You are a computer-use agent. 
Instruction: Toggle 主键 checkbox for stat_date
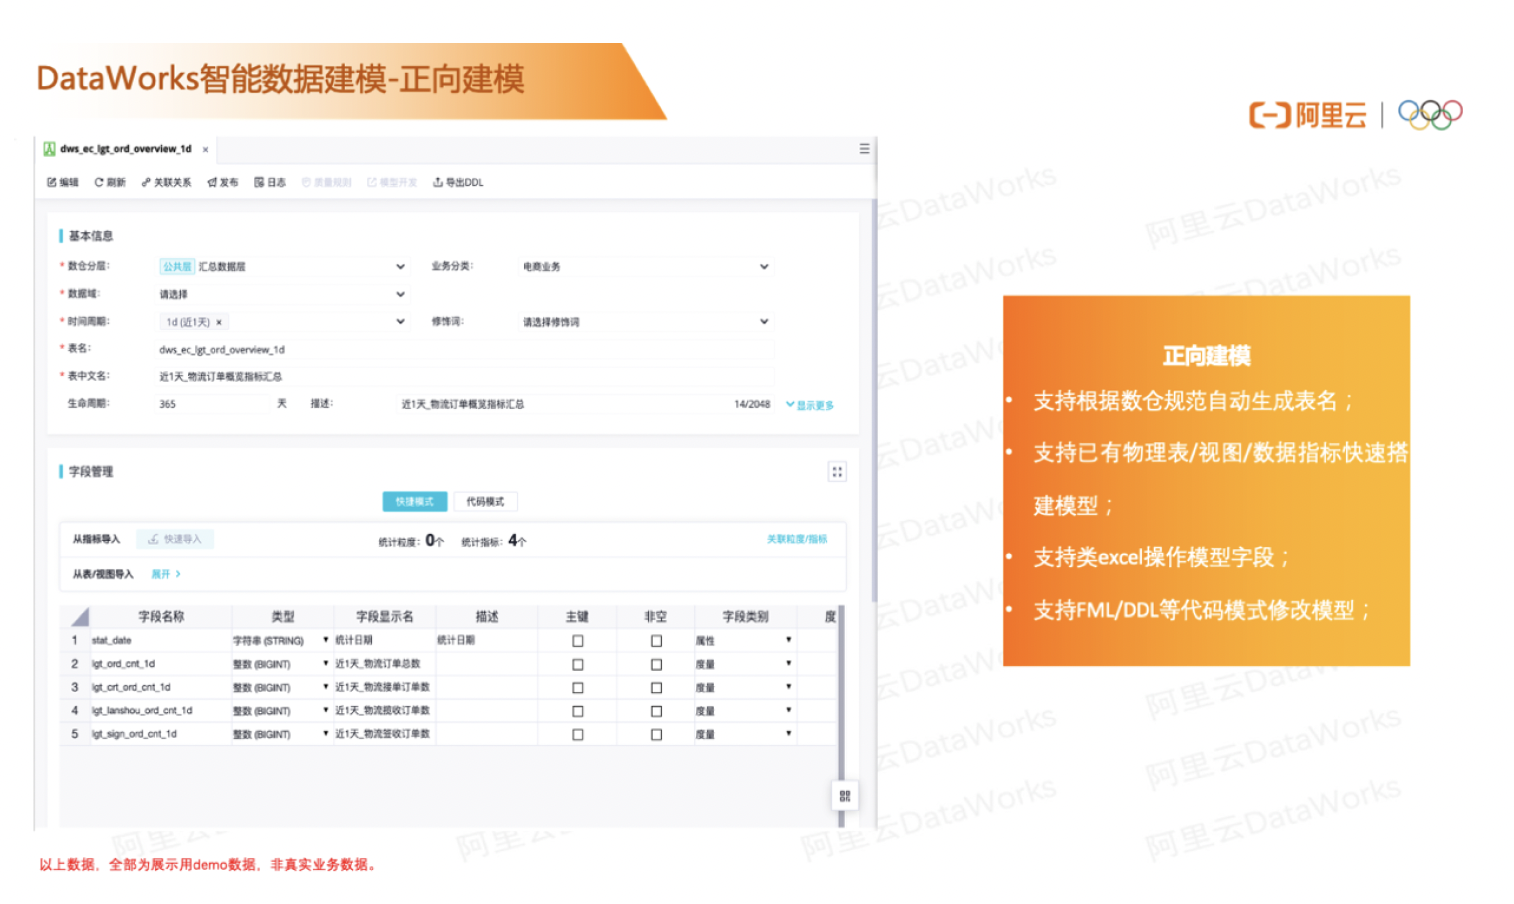pyautogui.click(x=577, y=641)
